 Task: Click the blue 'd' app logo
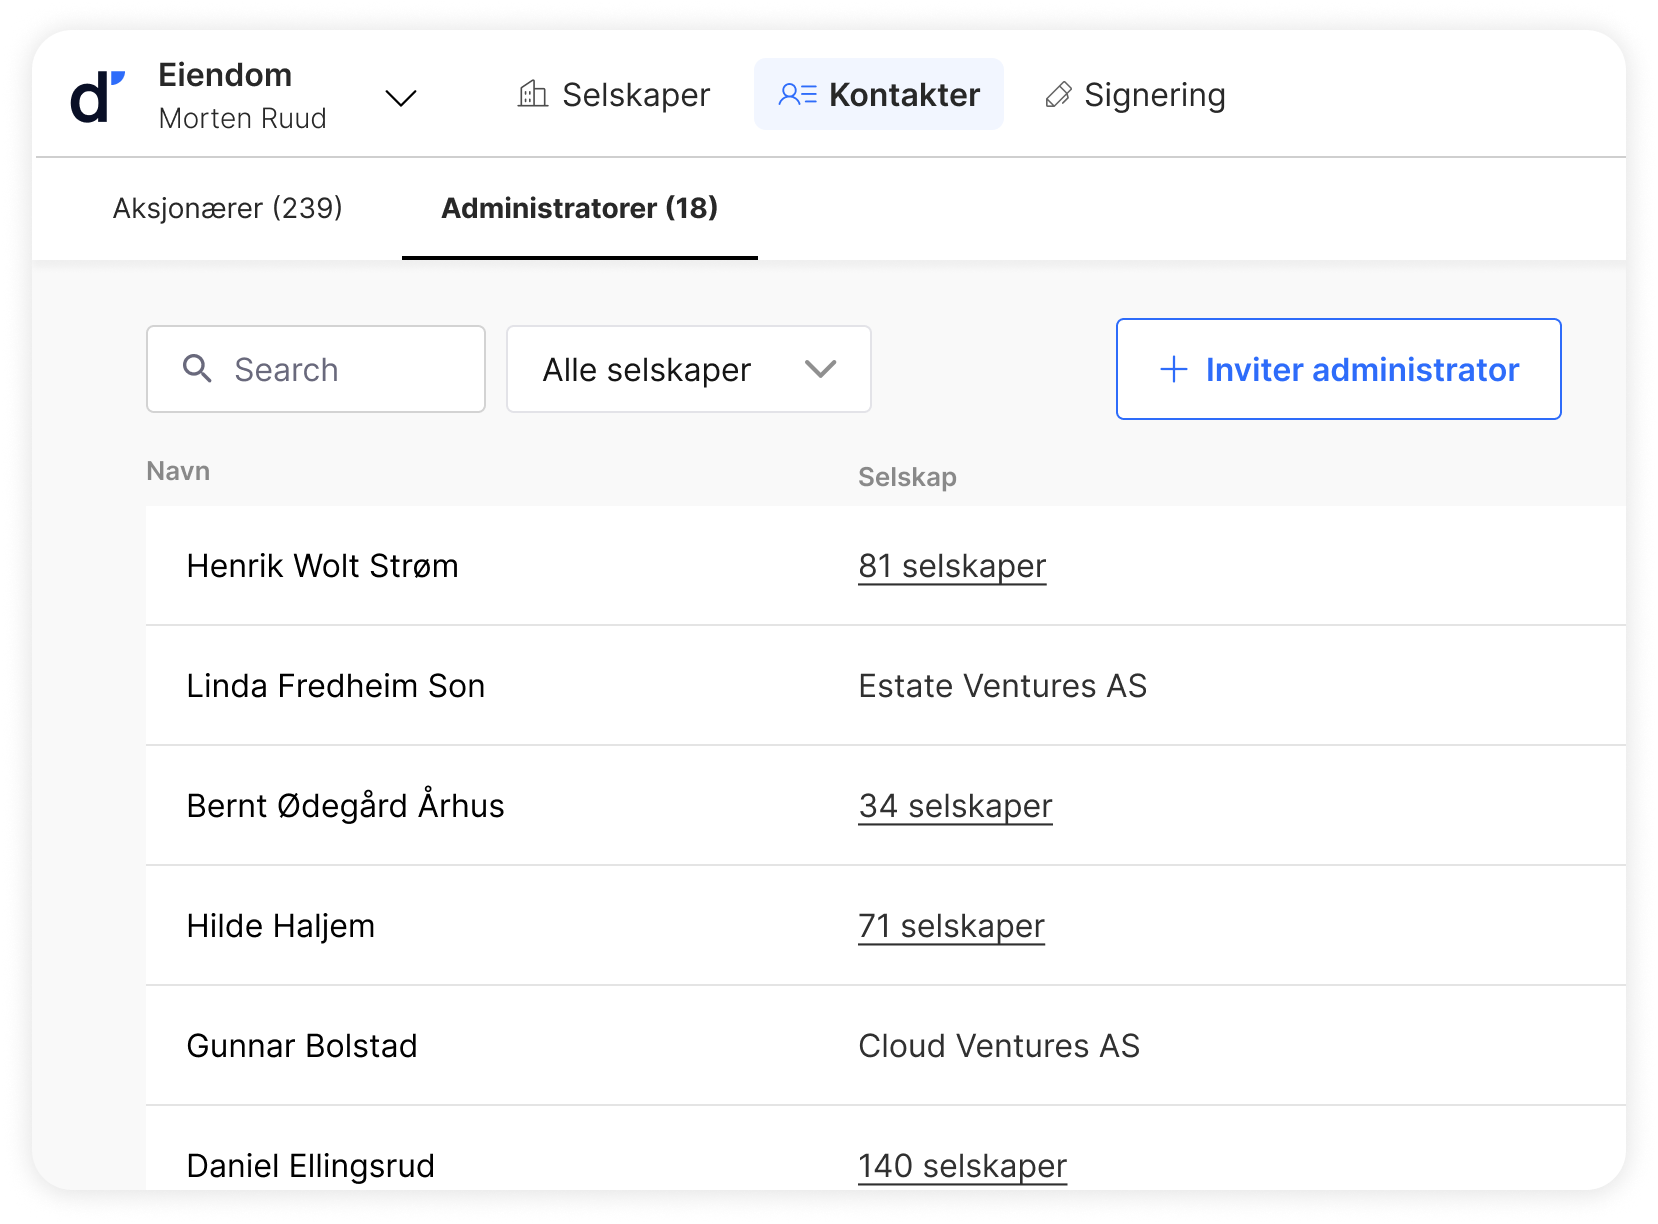(x=97, y=97)
